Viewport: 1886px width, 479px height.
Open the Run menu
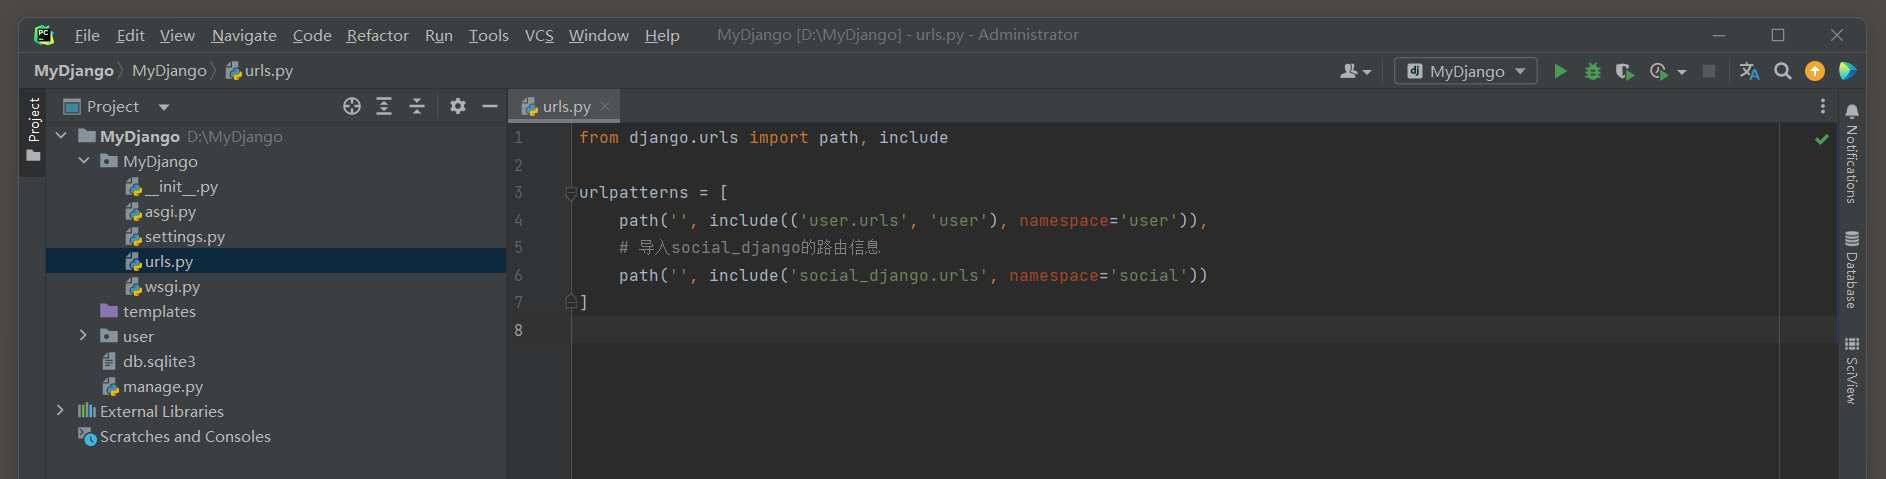tap(439, 36)
